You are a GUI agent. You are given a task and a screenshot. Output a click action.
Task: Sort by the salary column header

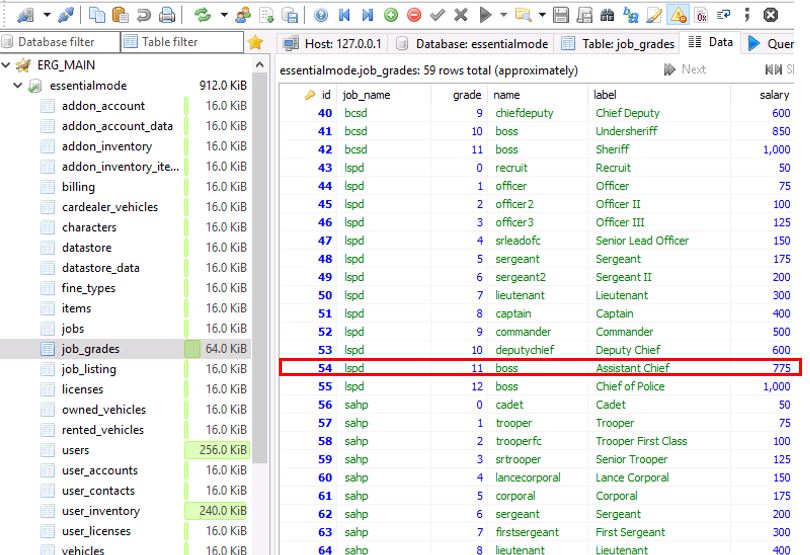coord(762,95)
